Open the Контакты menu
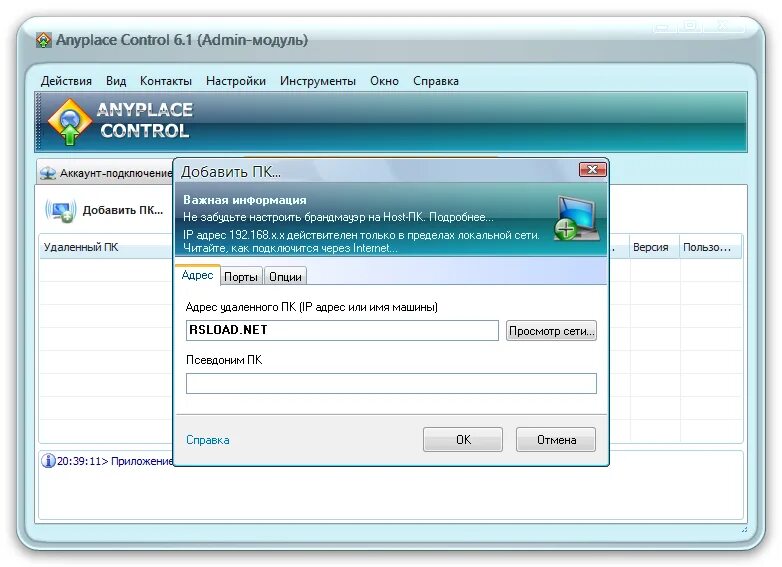This screenshot has height=567, width=782. click(x=166, y=81)
